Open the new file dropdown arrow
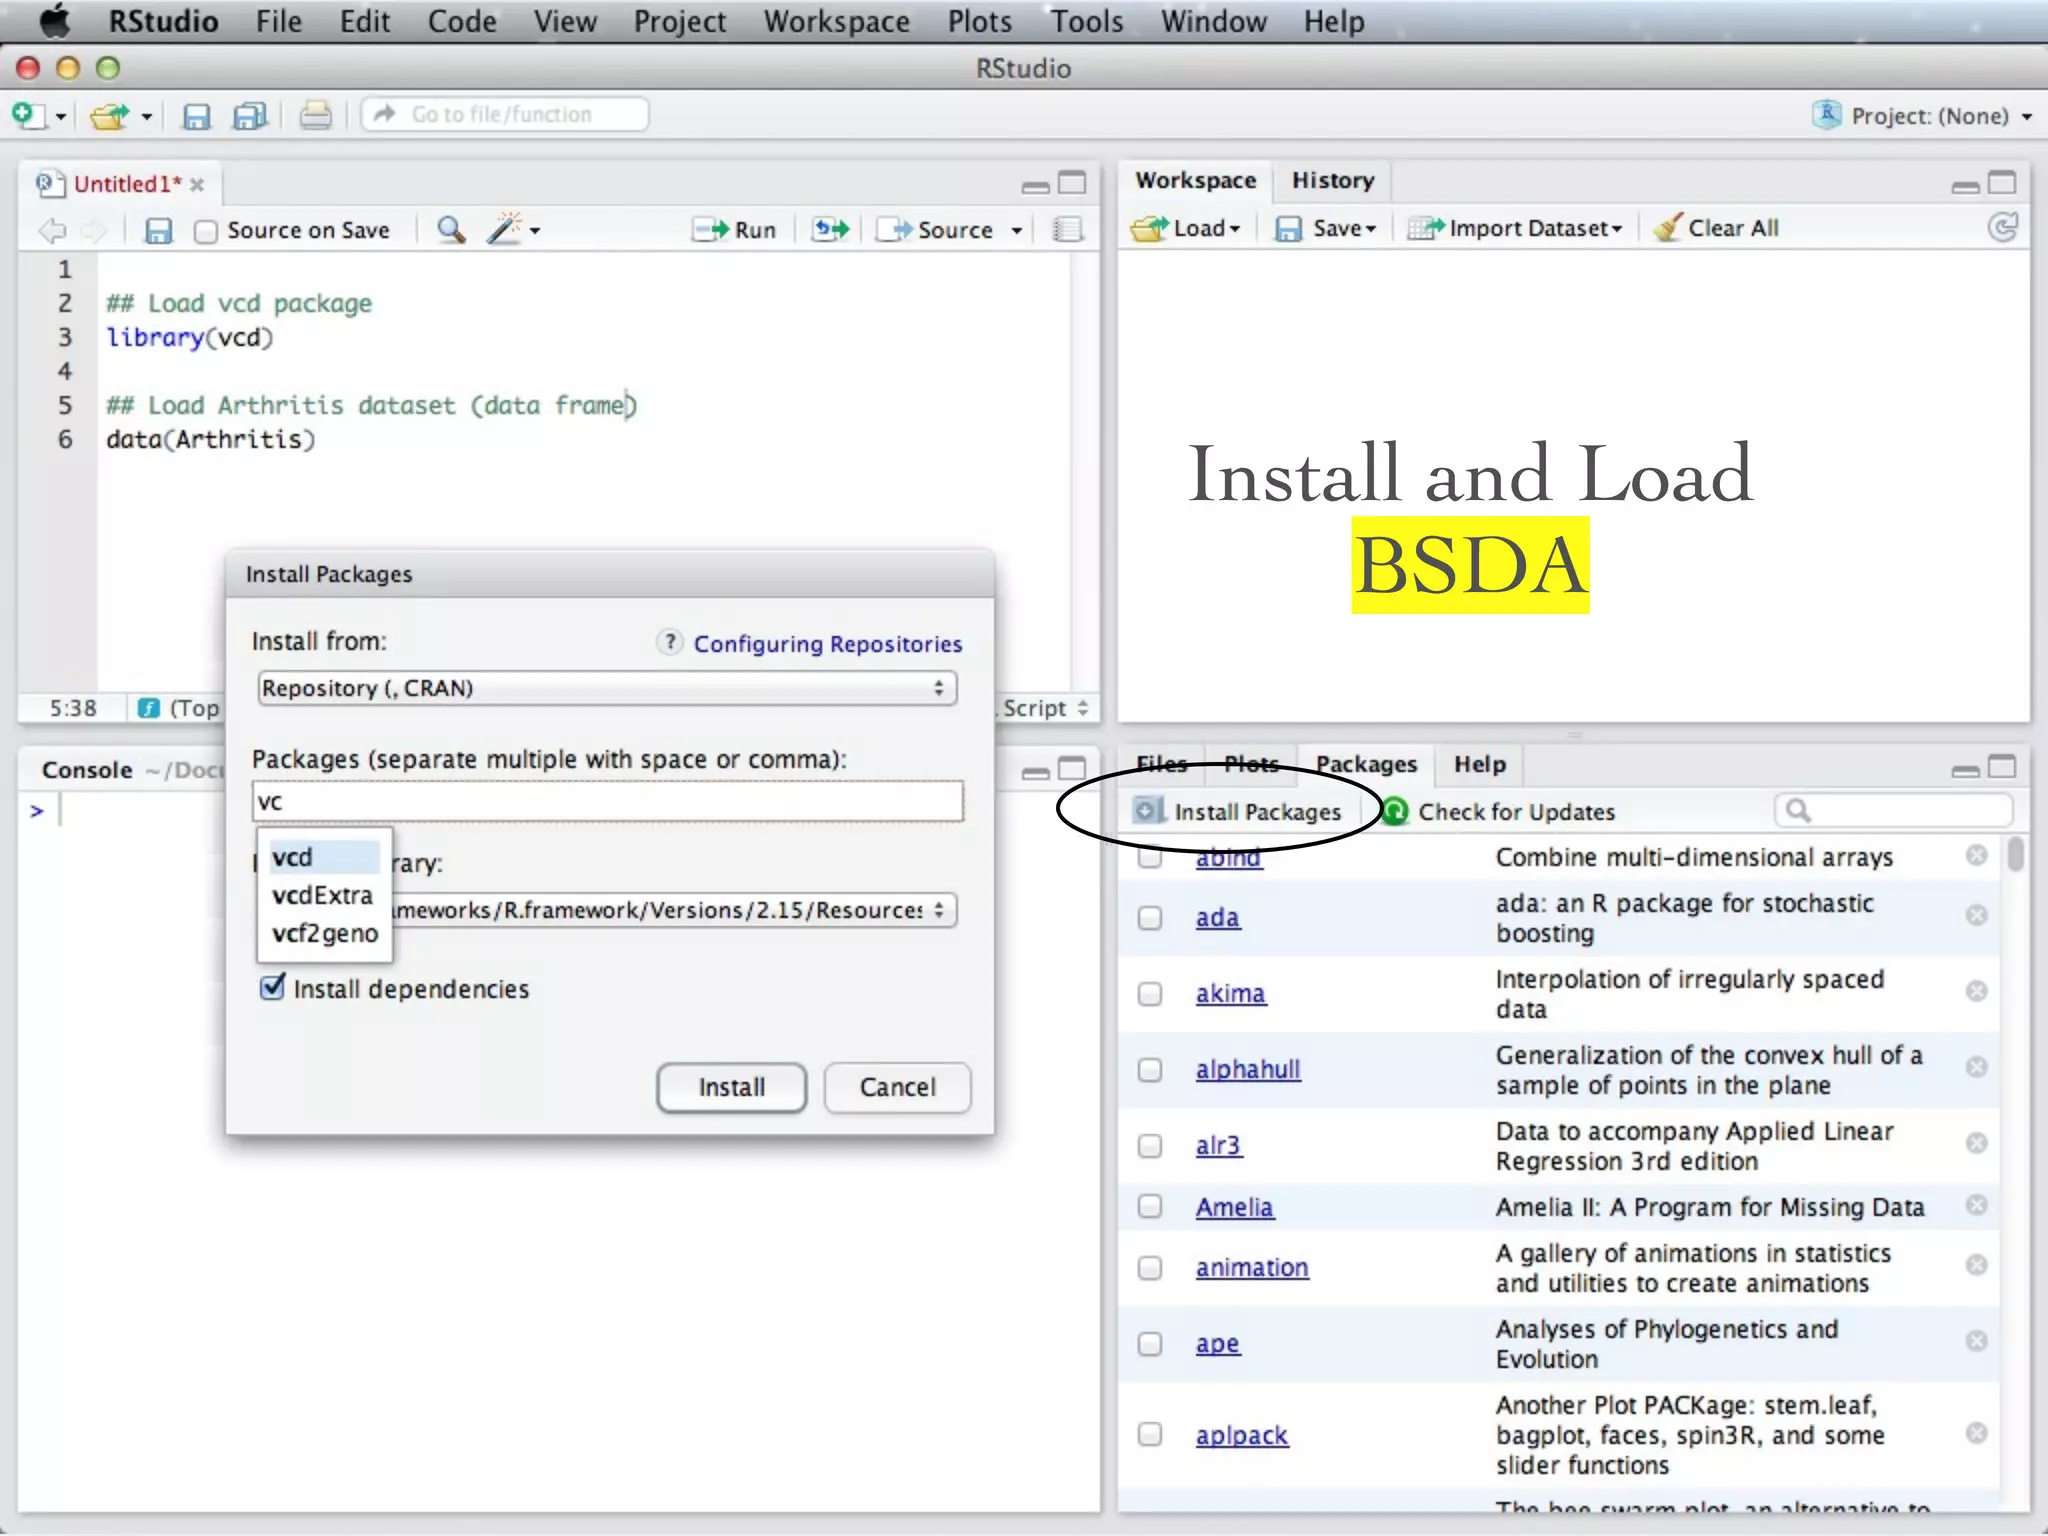This screenshot has height=1536, width=2048. (61, 117)
